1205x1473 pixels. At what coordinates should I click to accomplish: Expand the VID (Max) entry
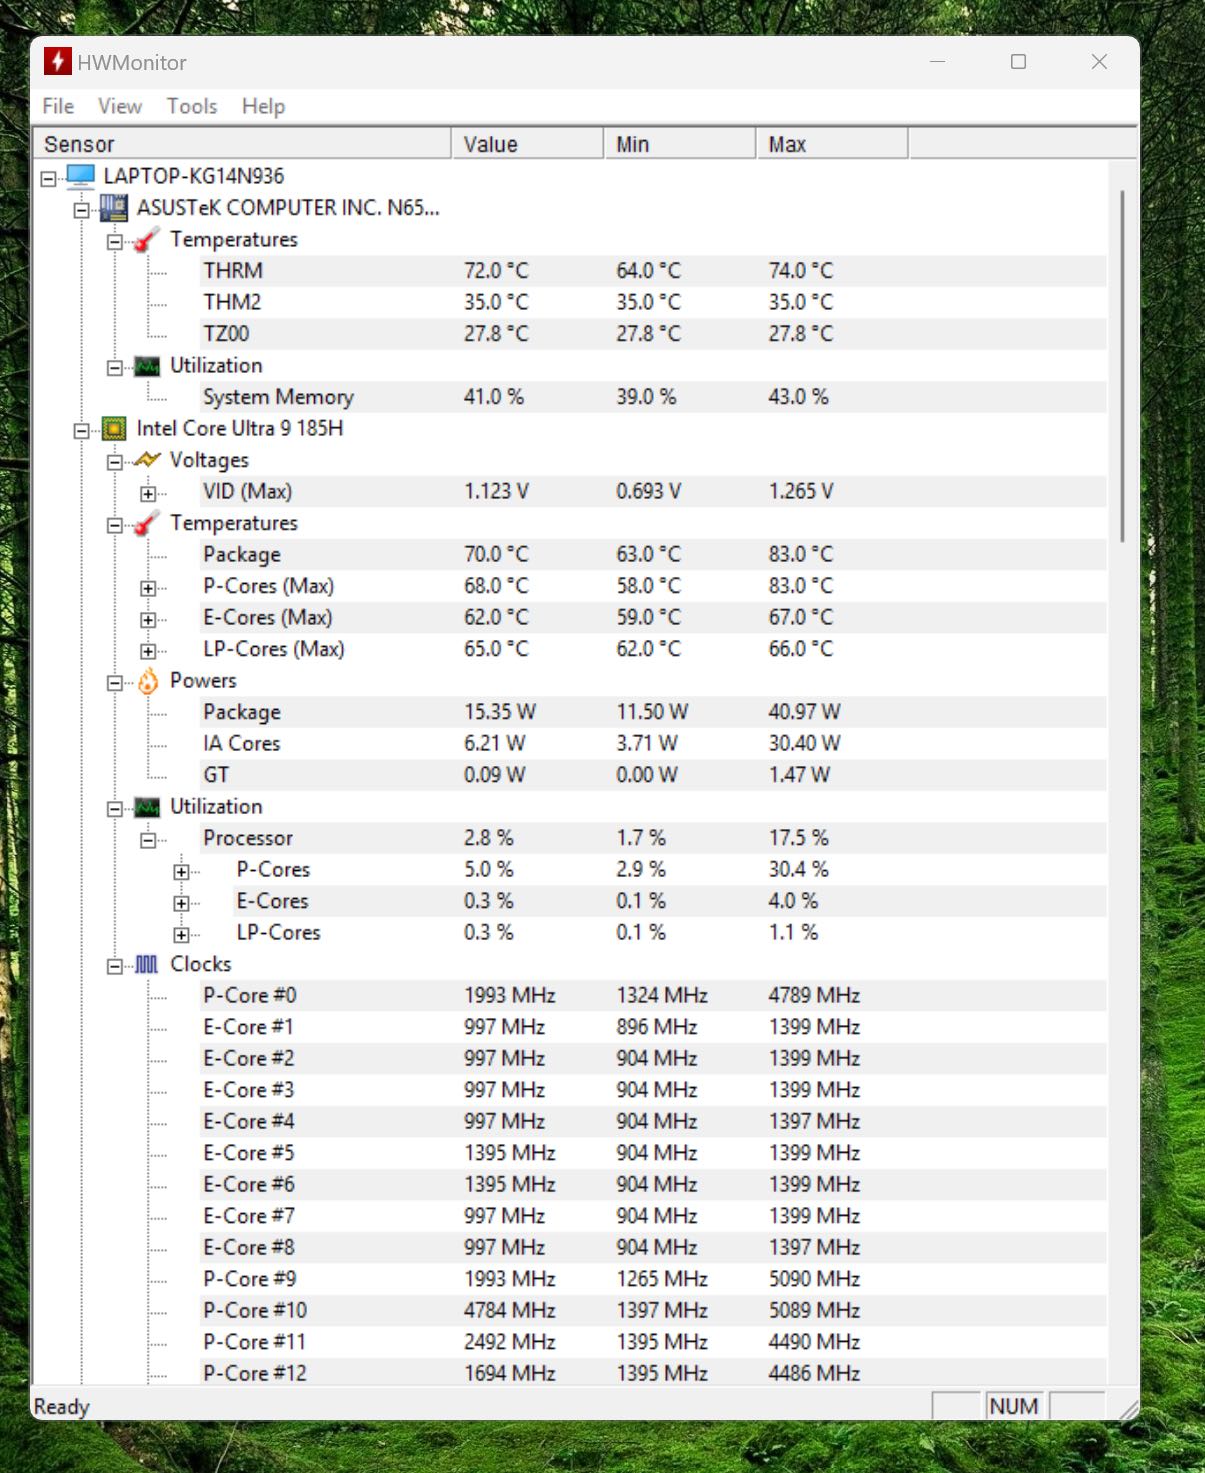(x=148, y=493)
